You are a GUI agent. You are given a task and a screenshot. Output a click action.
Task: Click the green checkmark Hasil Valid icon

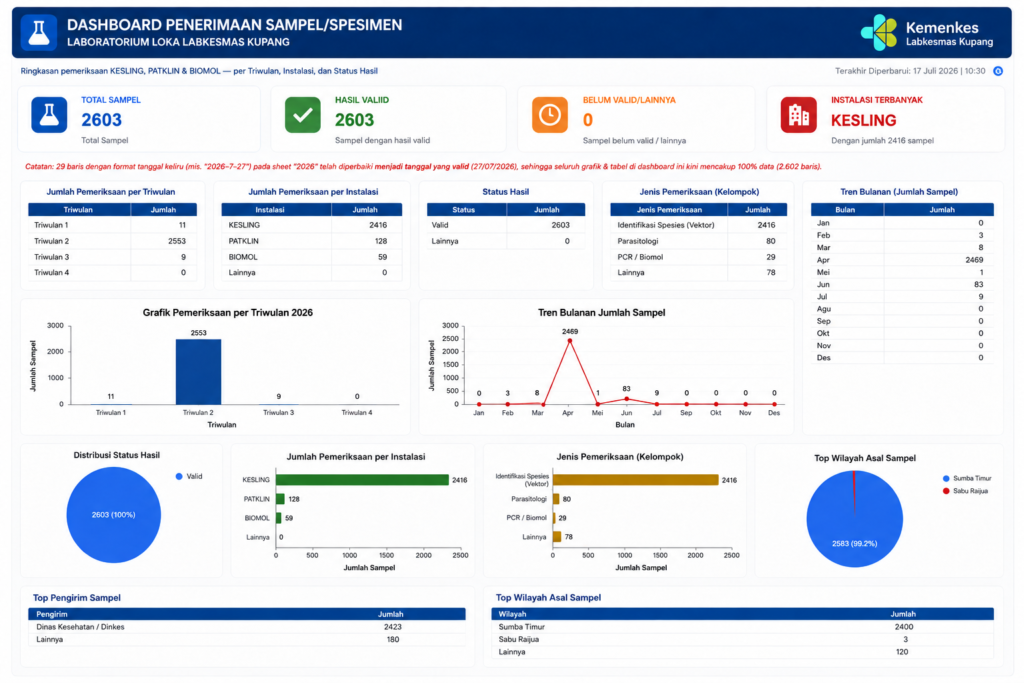302,115
